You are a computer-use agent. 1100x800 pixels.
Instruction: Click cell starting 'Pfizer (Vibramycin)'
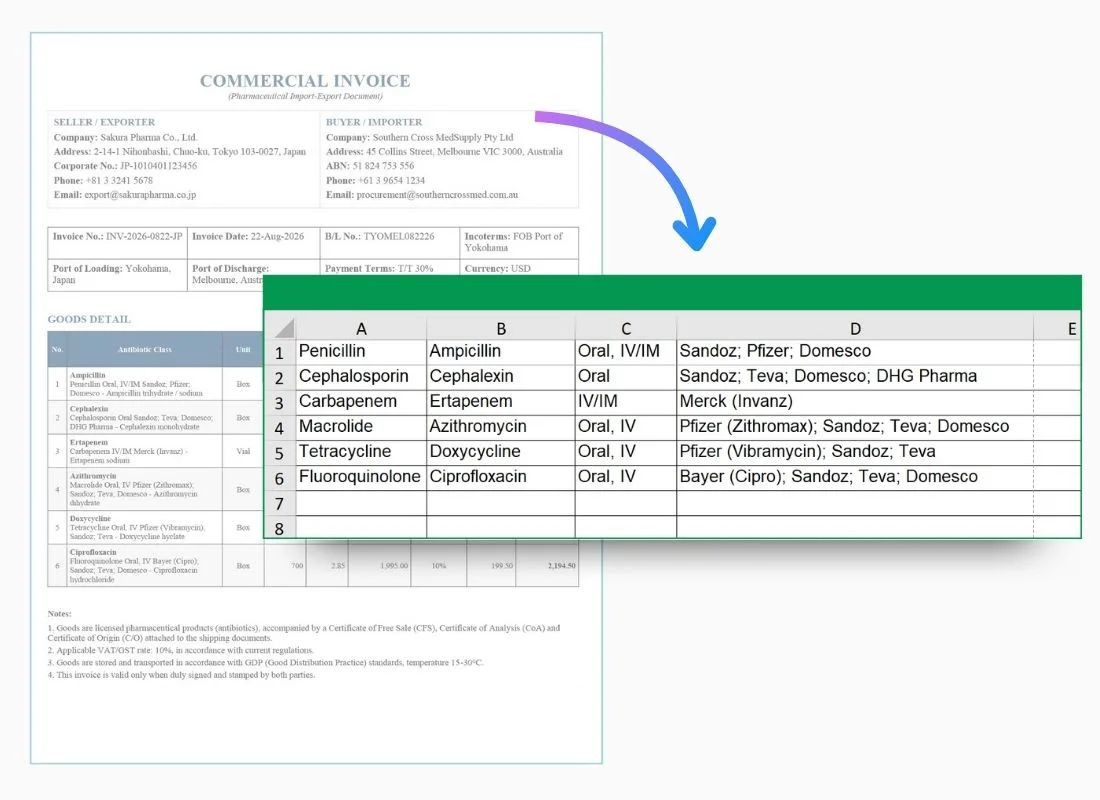click(855, 452)
